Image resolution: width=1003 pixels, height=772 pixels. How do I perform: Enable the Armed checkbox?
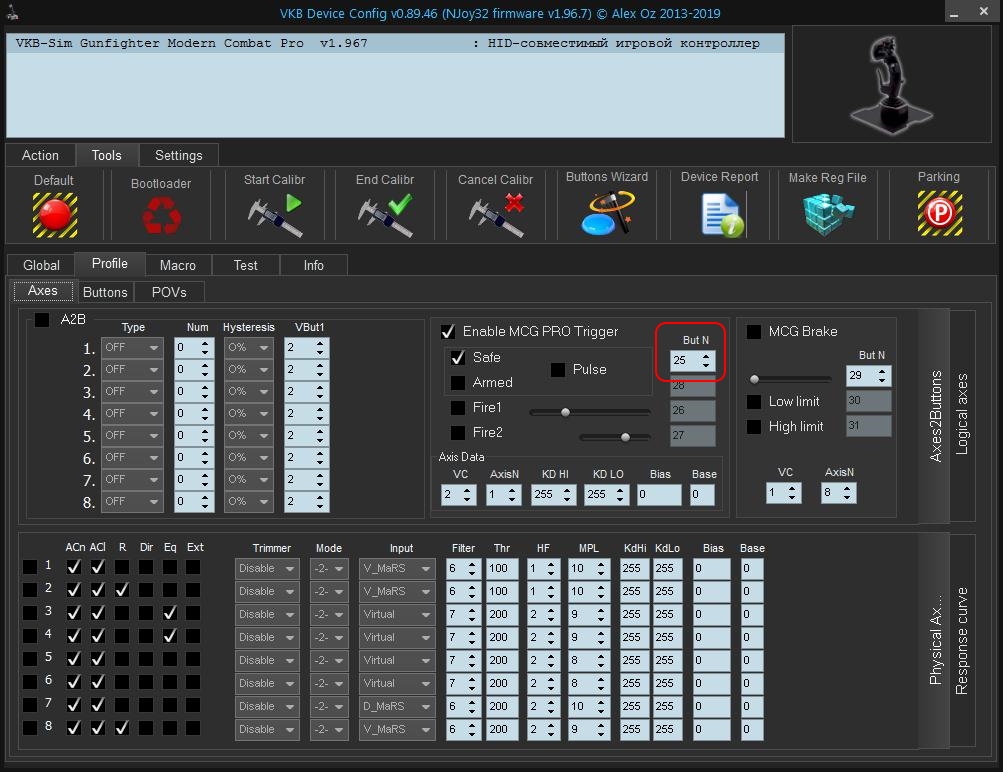(458, 382)
